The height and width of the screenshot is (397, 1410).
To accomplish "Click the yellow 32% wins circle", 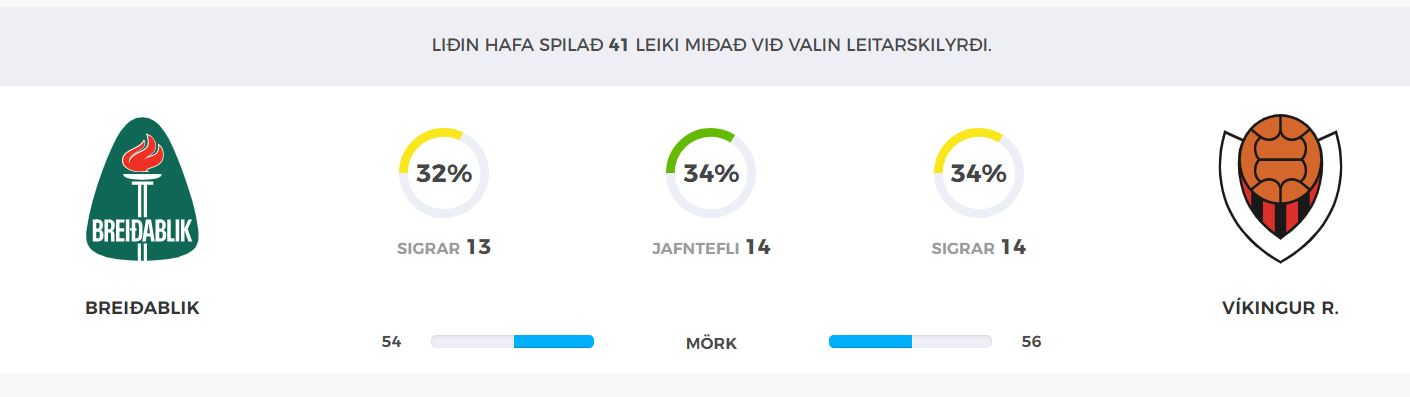I will point(444,173).
